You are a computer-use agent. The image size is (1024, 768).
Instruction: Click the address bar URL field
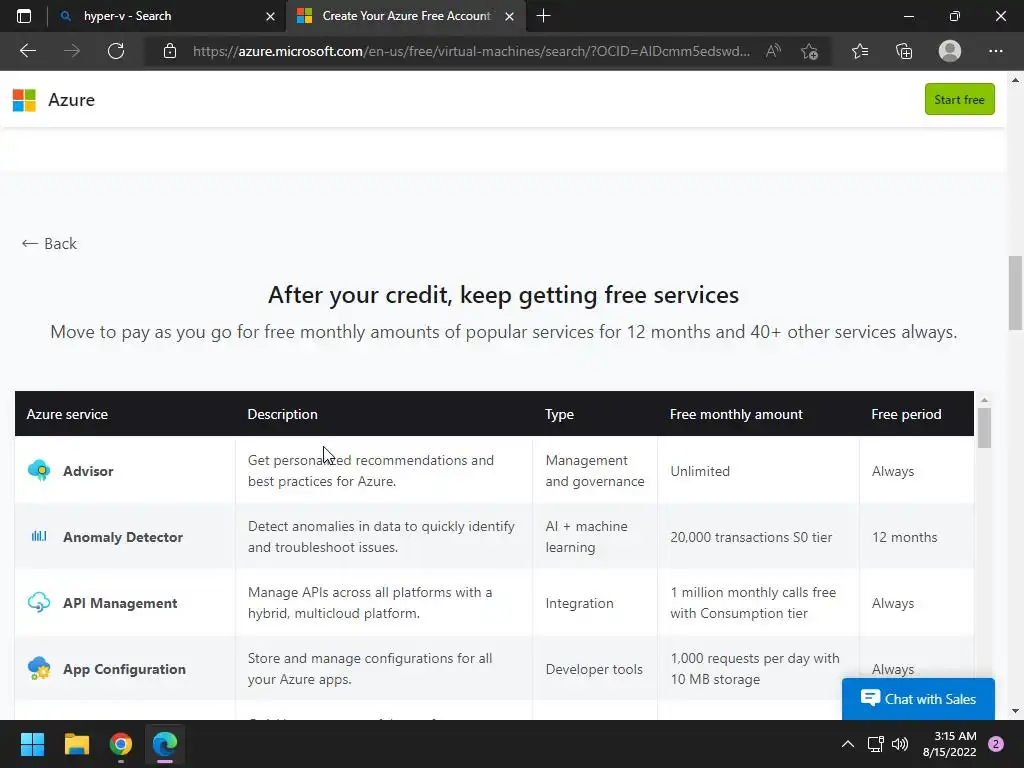[470, 51]
